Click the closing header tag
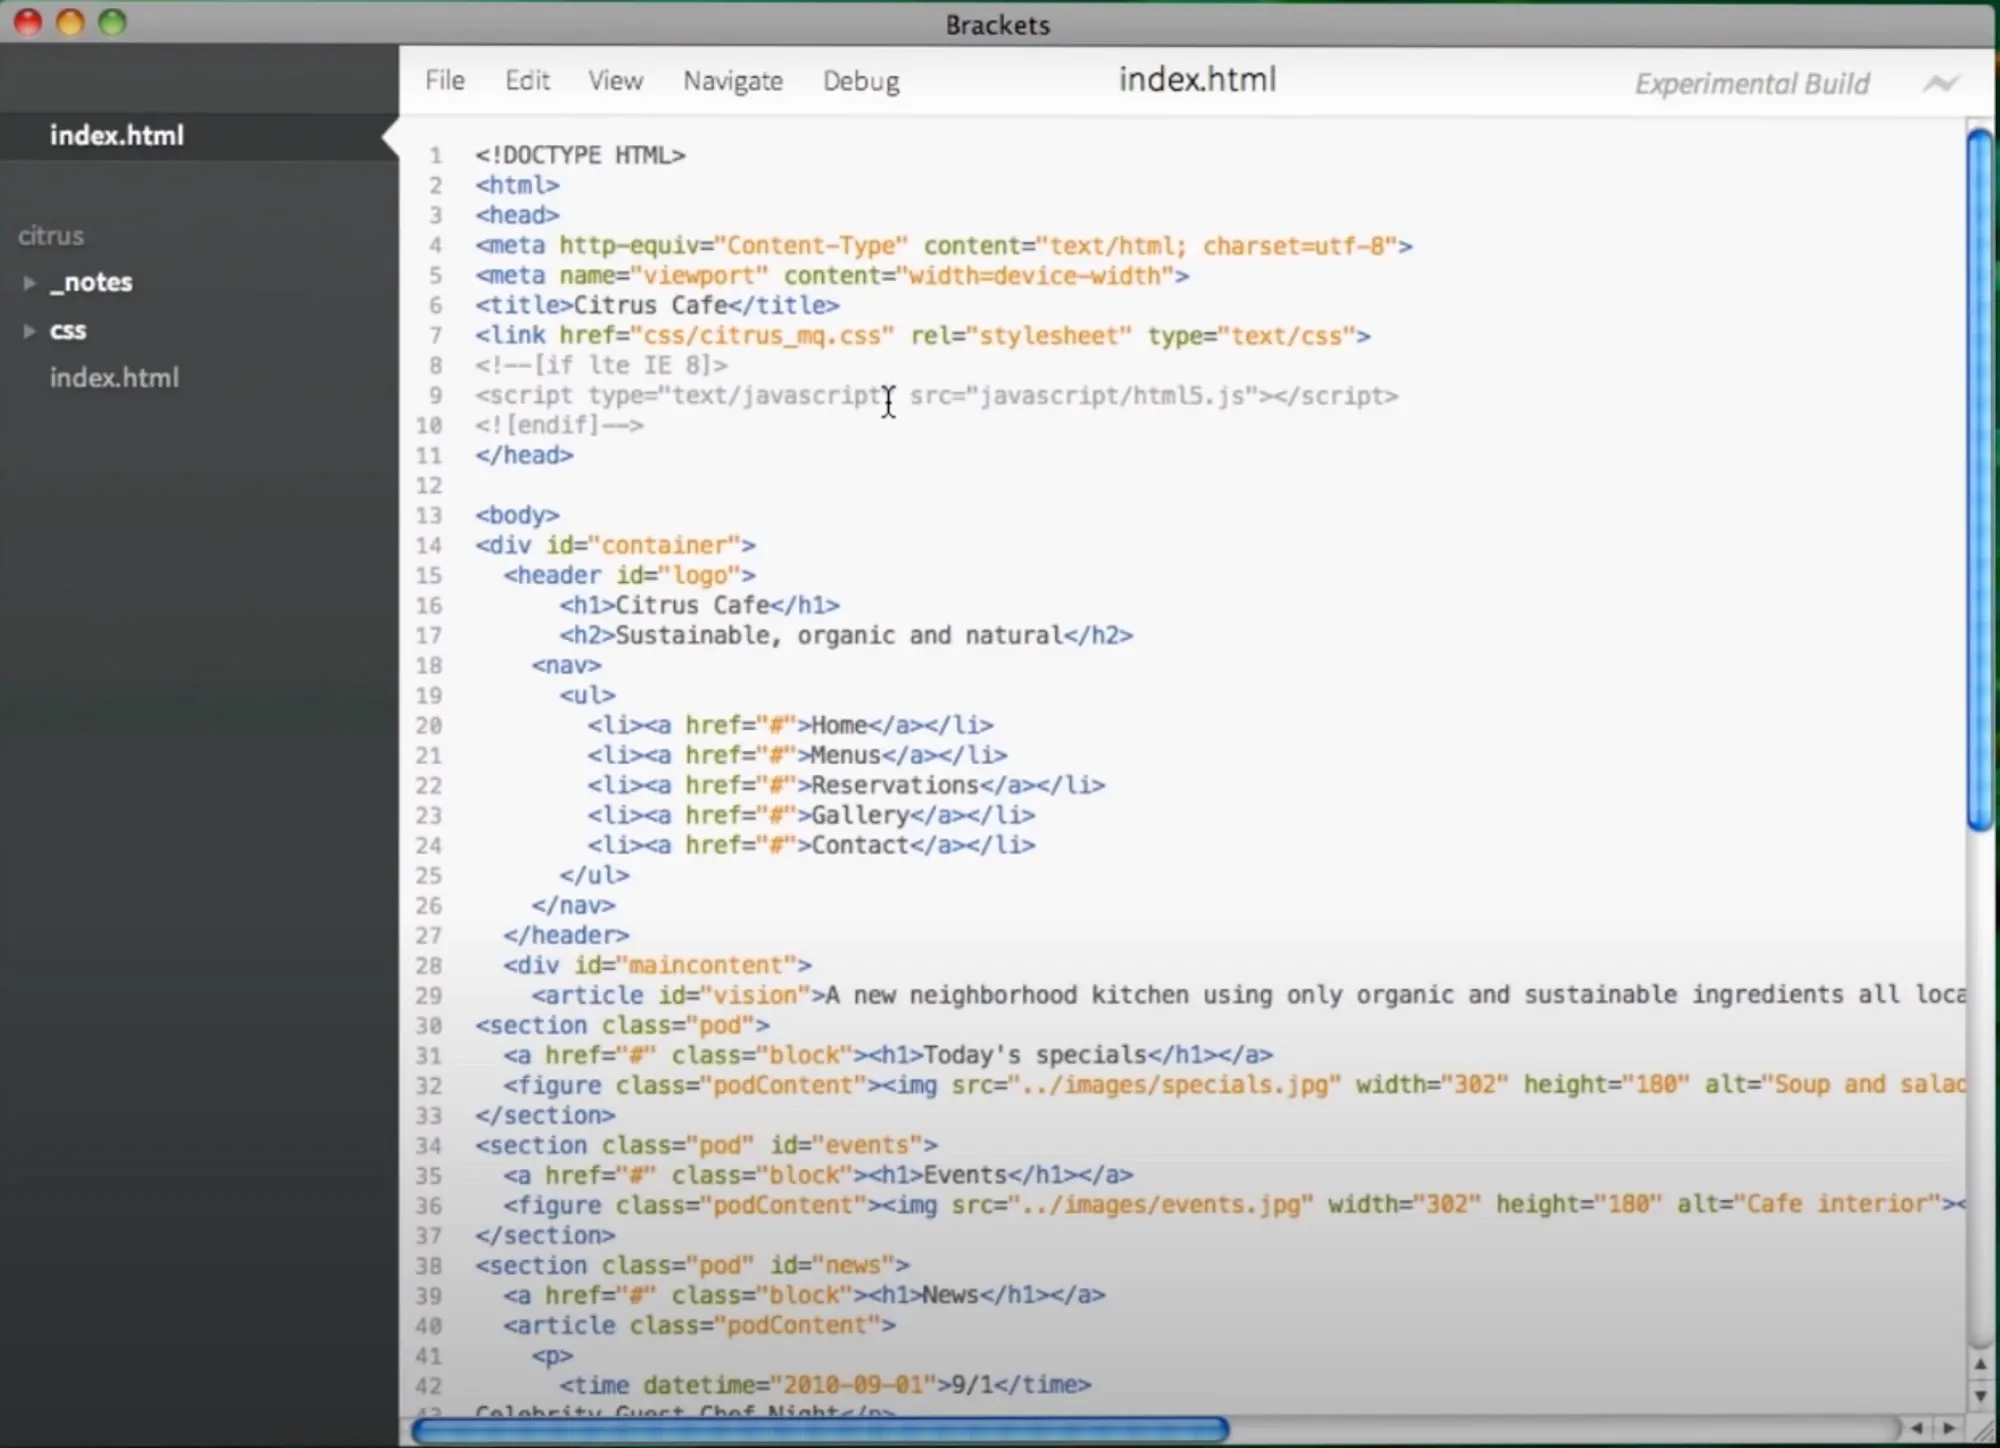This screenshot has height=1448, width=2000. [x=566, y=936]
